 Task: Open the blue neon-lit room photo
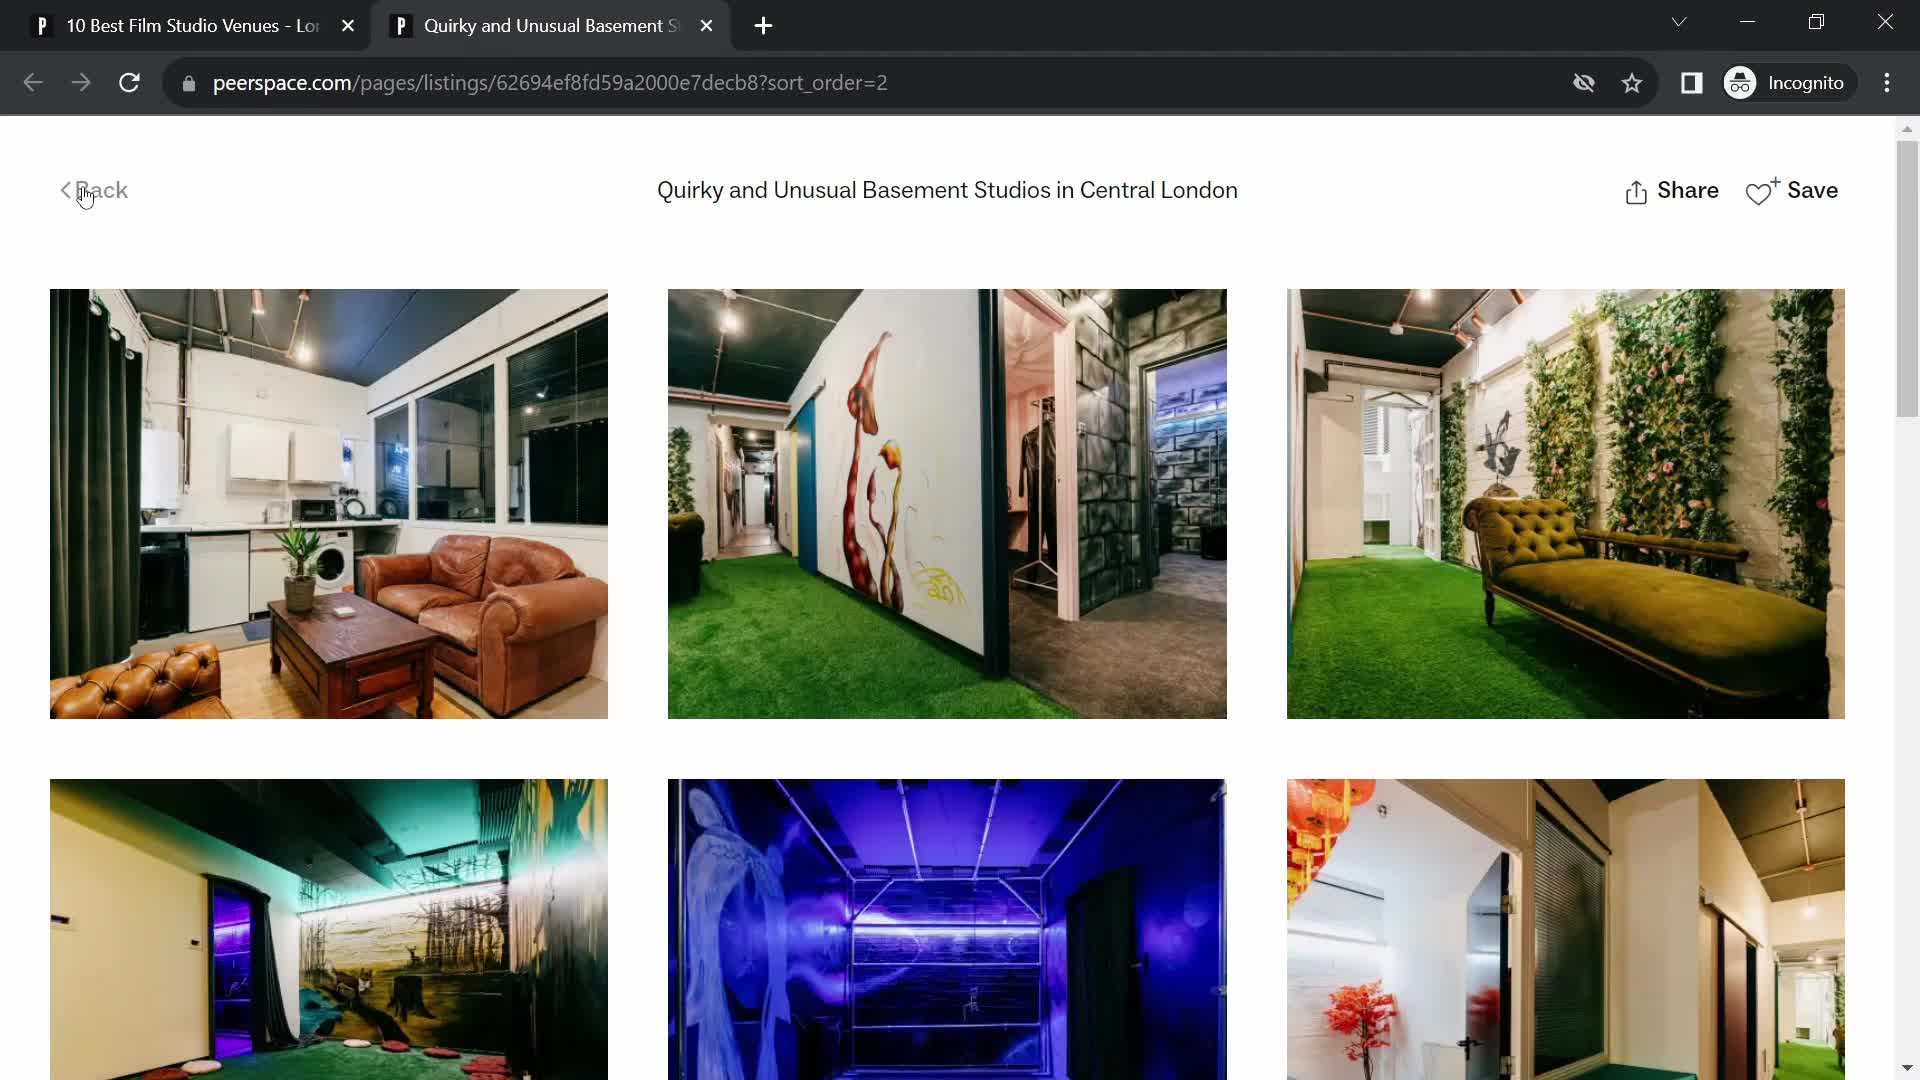pos(947,929)
